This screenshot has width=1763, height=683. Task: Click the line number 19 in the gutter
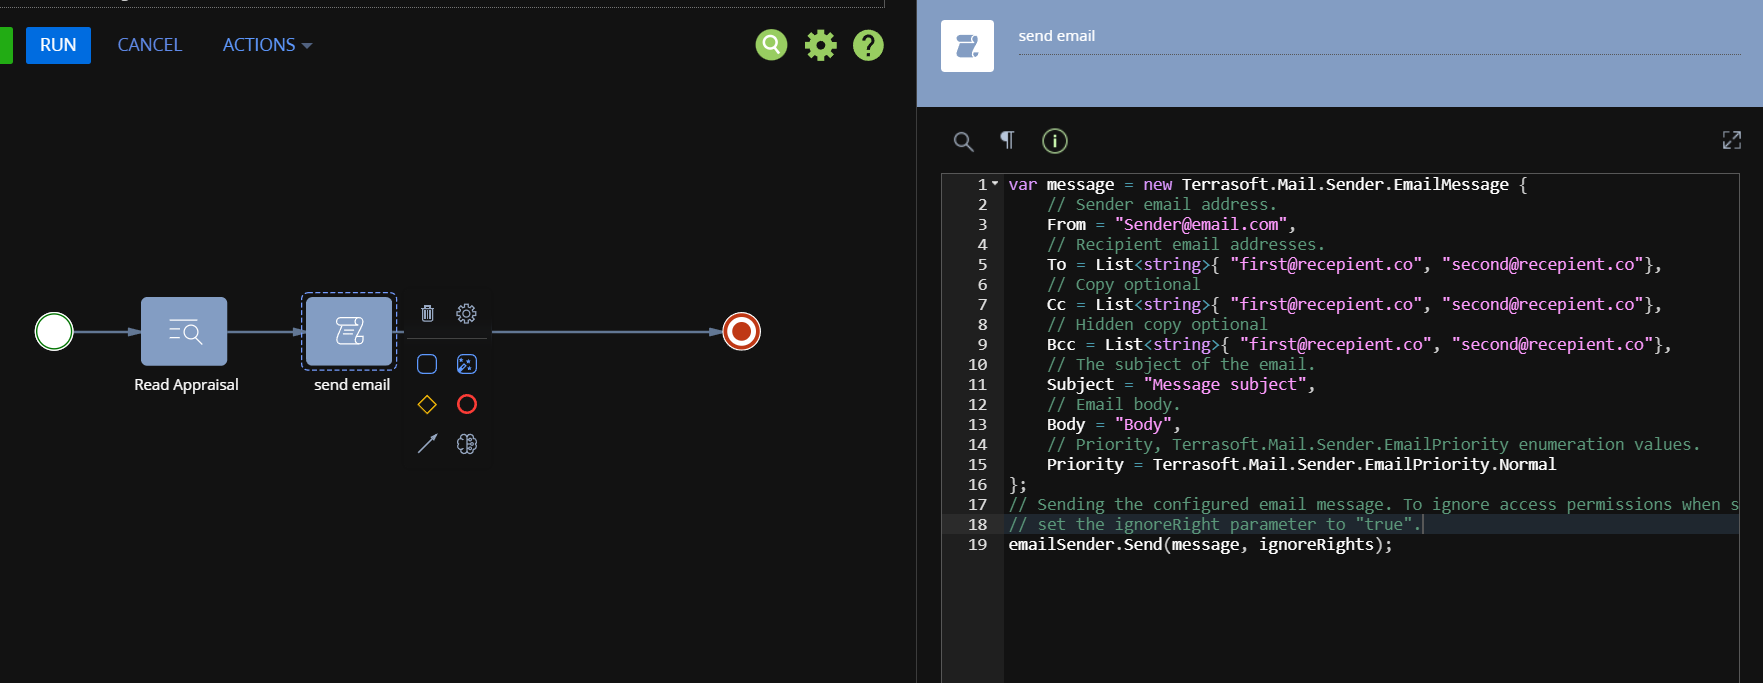point(977,544)
